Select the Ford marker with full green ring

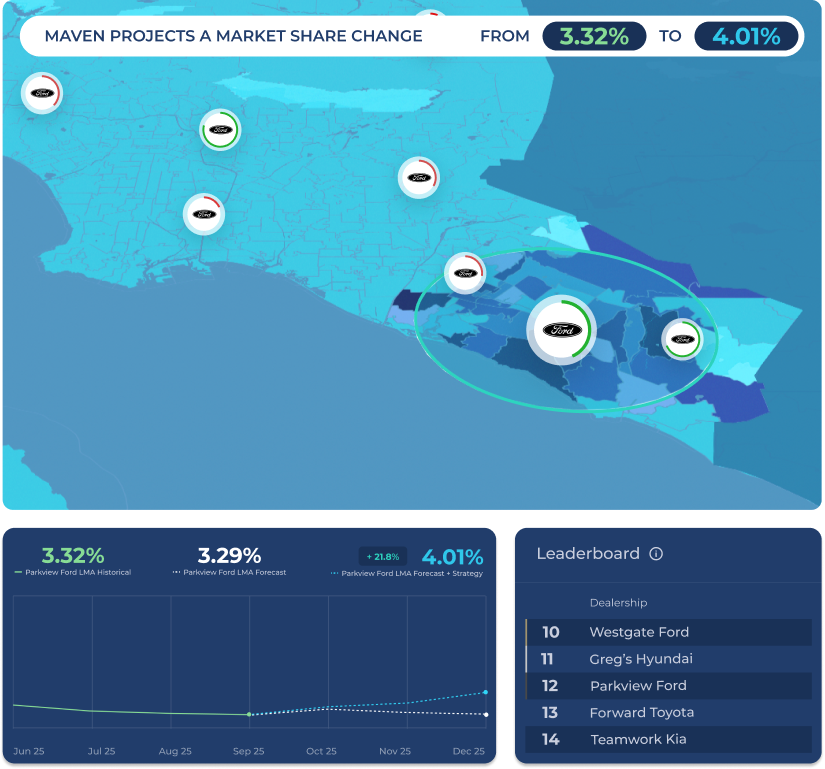tap(220, 130)
